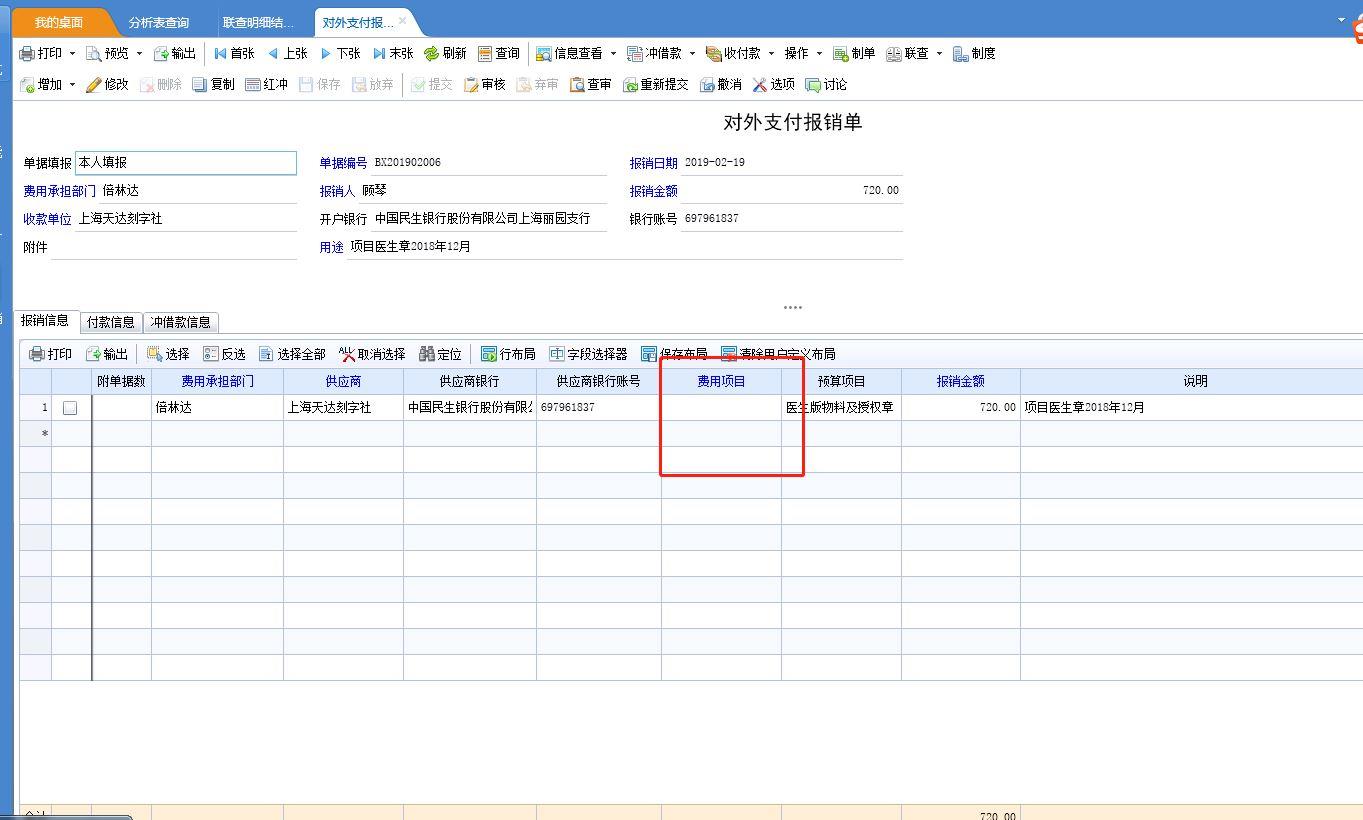The height and width of the screenshot is (820, 1363).
Task: Click 选择 in the grid toolbar
Action: (x=168, y=354)
